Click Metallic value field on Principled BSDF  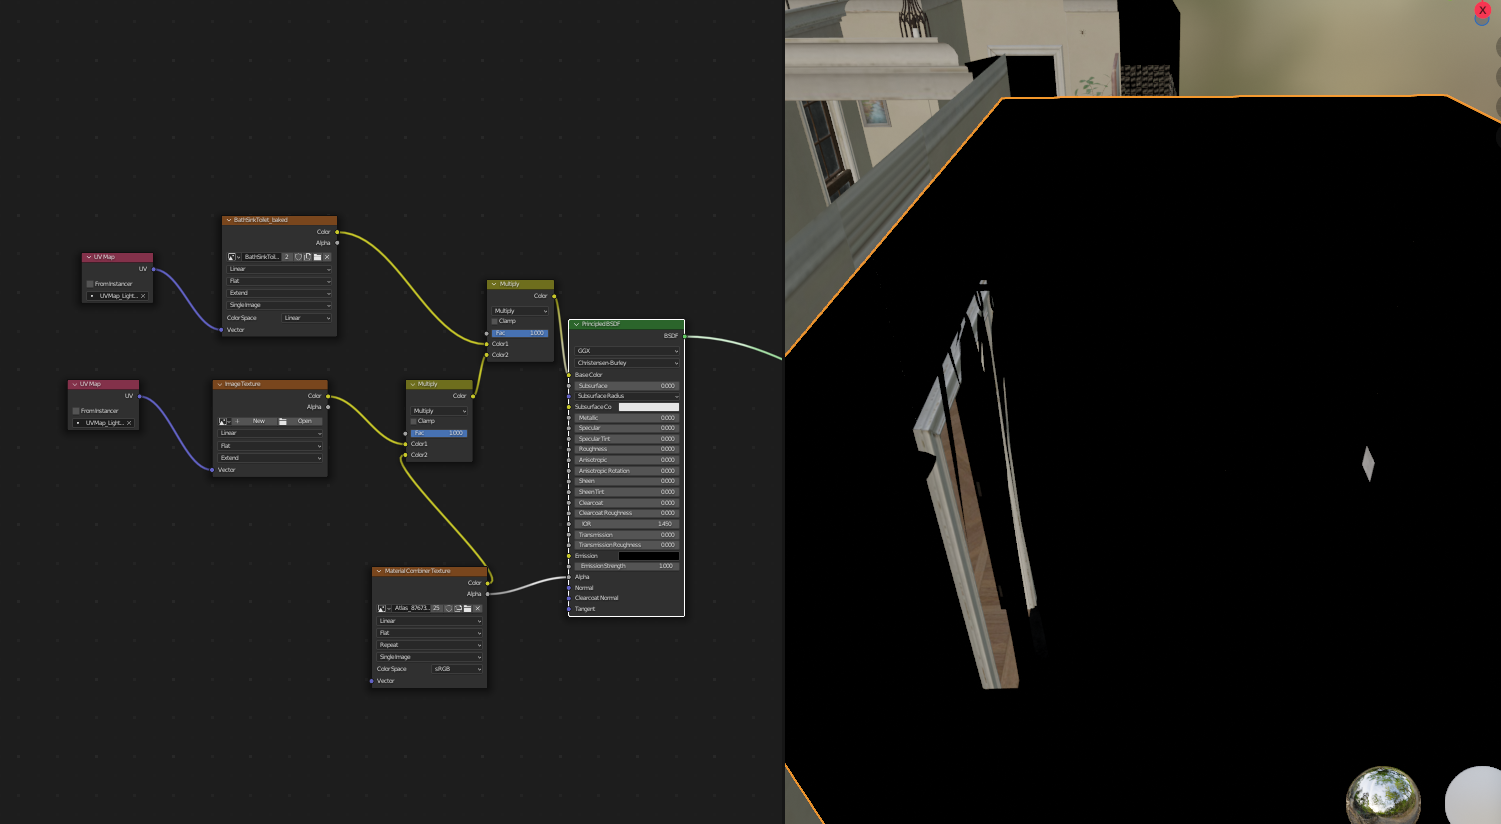pos(627,418)
